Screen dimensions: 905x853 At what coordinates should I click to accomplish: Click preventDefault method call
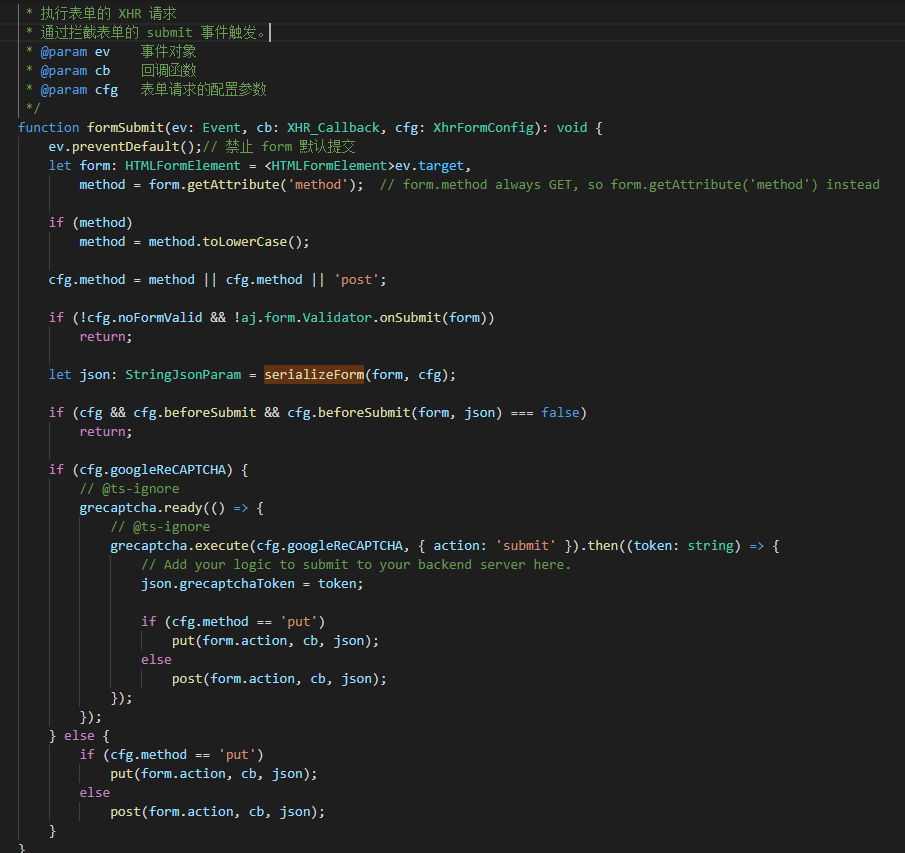tap(125, 147)
